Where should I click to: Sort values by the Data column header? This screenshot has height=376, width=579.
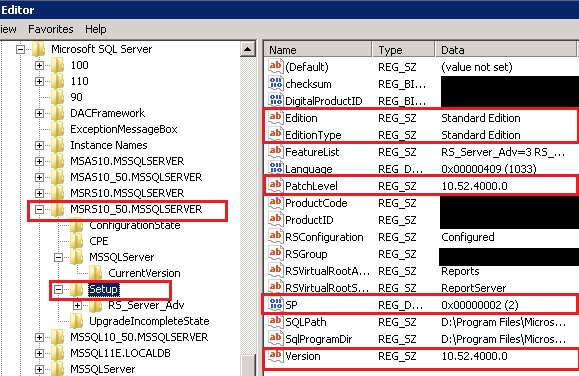pyautogui.click(x=506, y=49)
